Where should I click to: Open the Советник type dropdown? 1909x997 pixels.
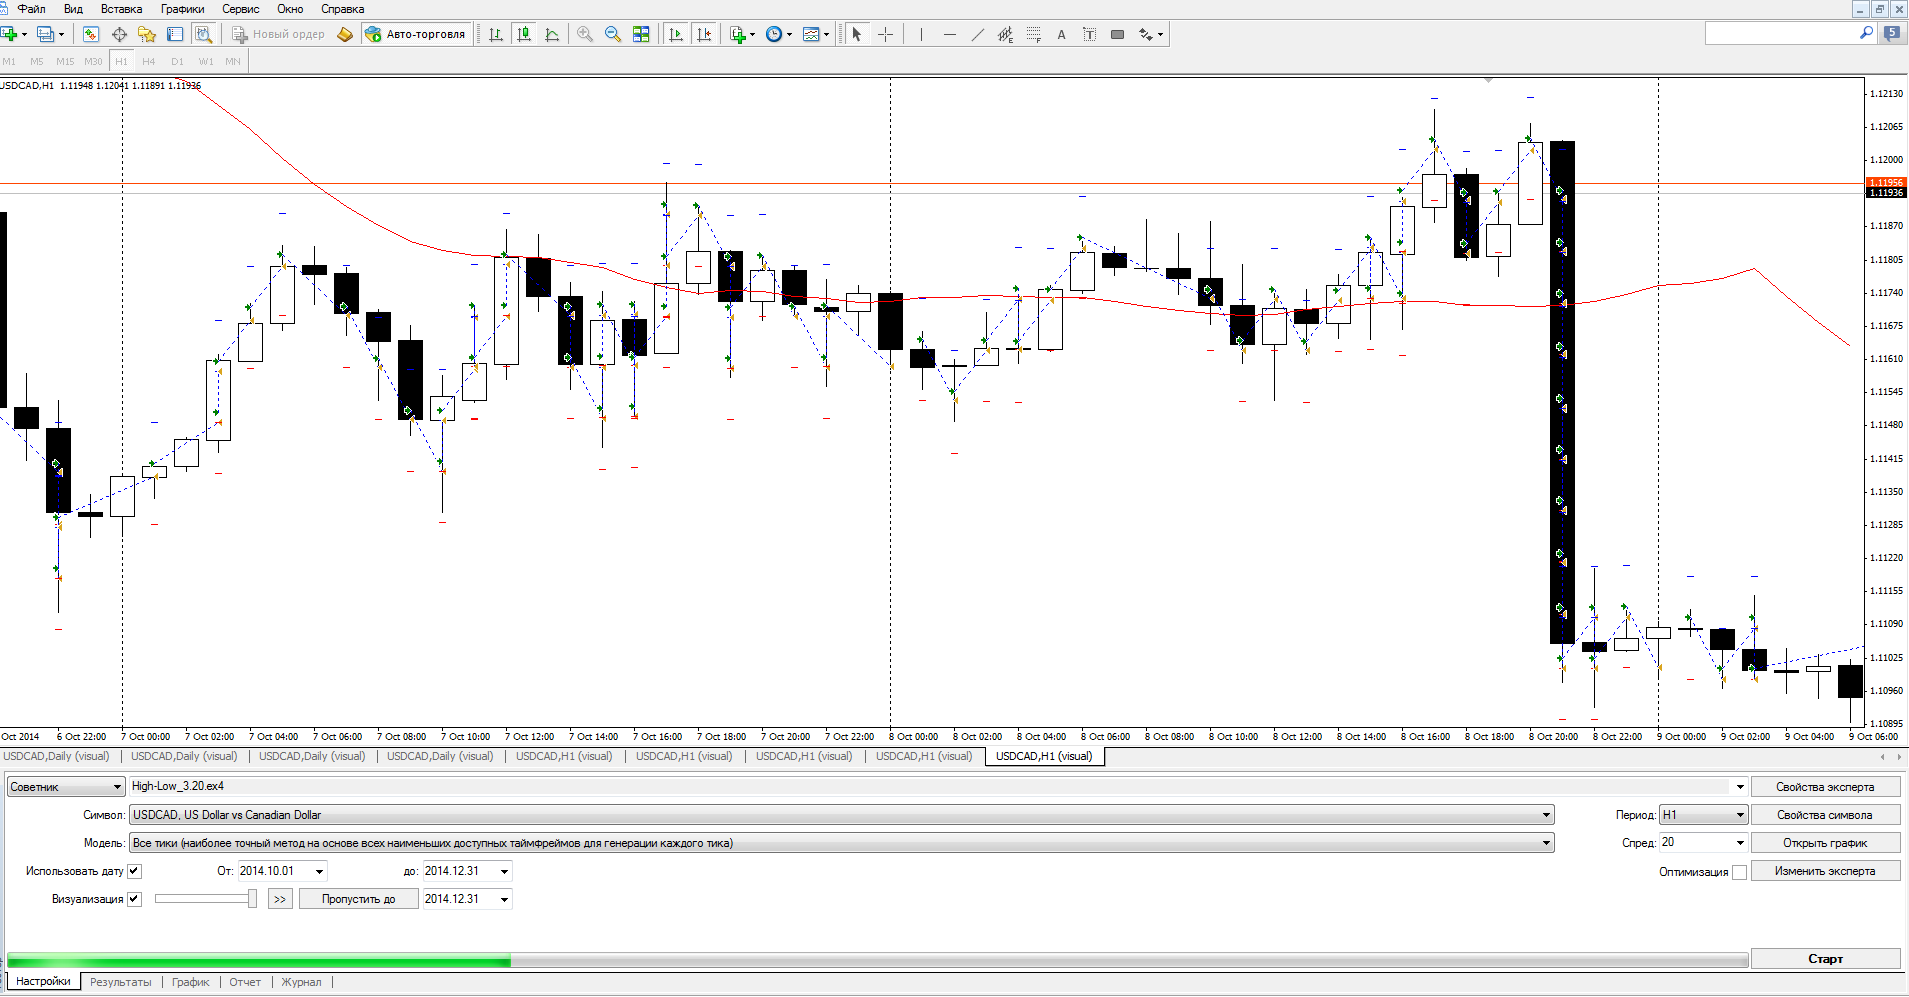[66, 787]
